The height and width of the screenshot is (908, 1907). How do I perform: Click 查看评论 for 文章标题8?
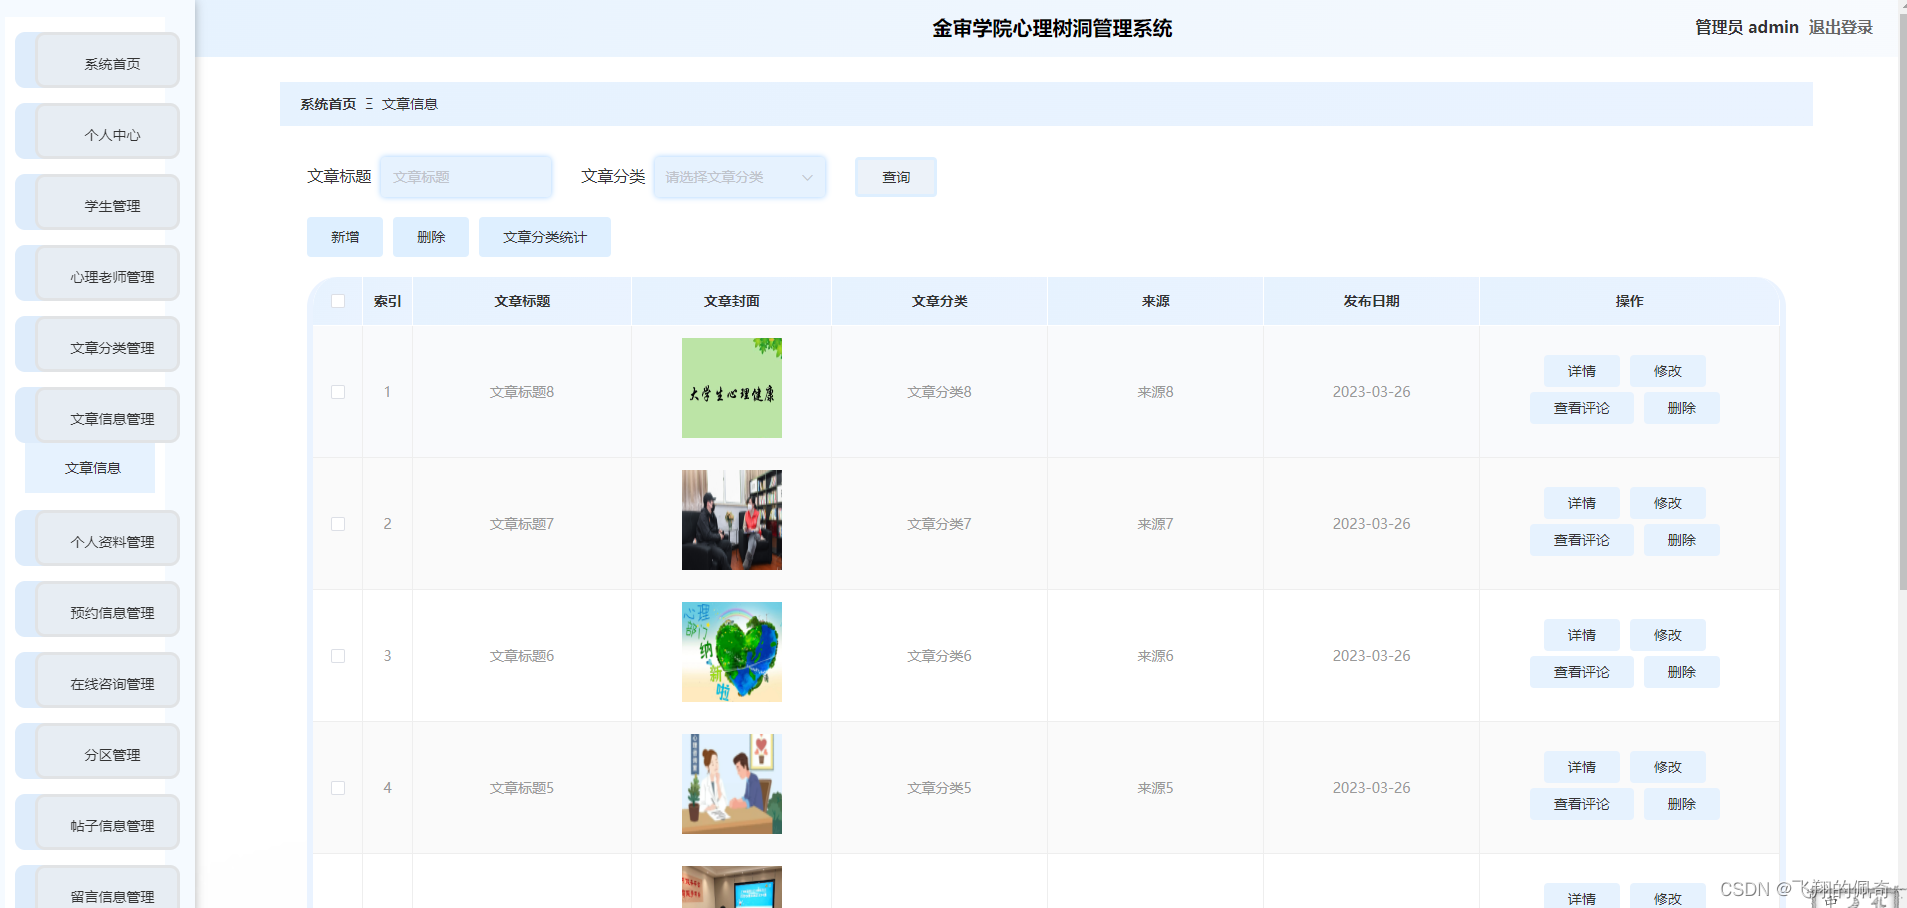pyautogui.click(x=1582, y=408)
